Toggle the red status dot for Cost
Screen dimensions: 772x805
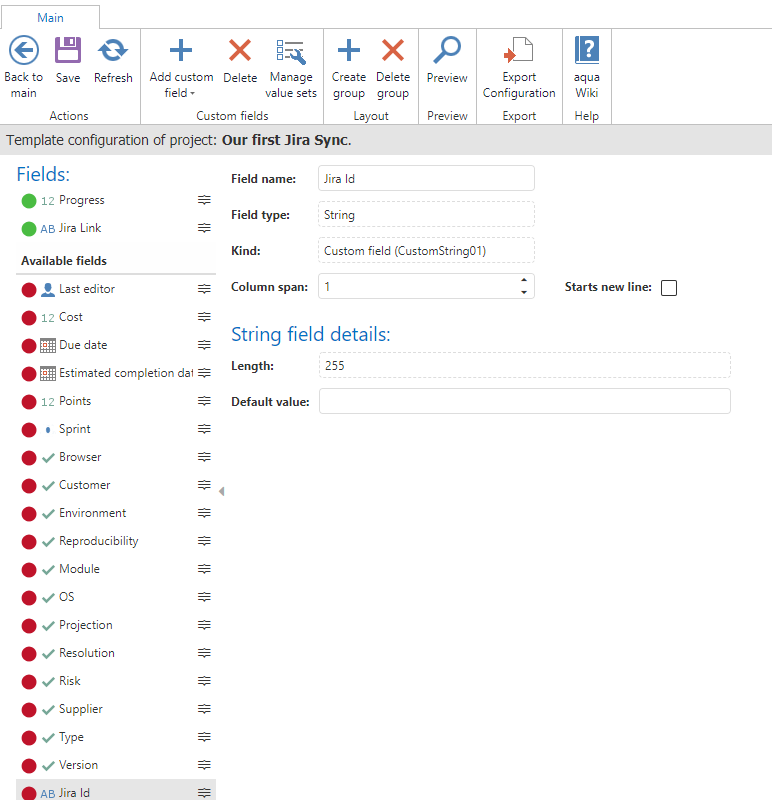pyautogui.click(x=29, y=317)
